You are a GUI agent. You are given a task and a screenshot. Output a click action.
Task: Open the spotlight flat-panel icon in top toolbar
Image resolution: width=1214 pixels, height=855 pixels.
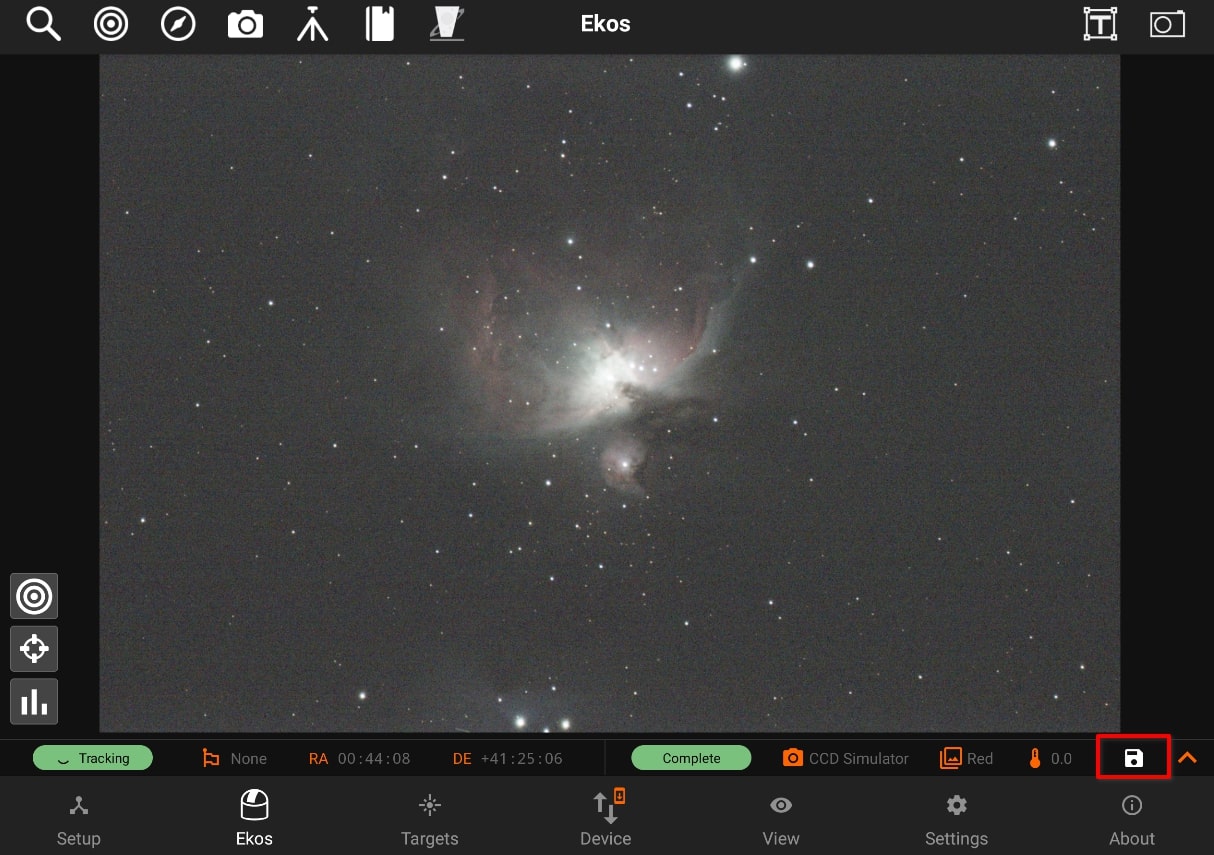tap(445, 24)
